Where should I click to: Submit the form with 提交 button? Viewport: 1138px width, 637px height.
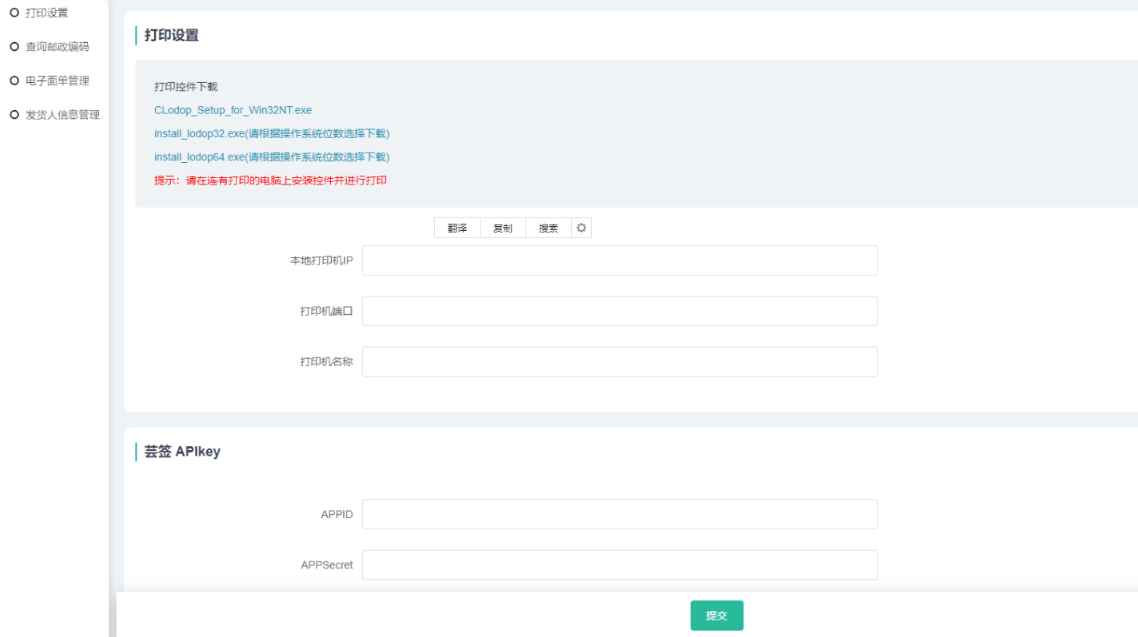tap(716, 615)
